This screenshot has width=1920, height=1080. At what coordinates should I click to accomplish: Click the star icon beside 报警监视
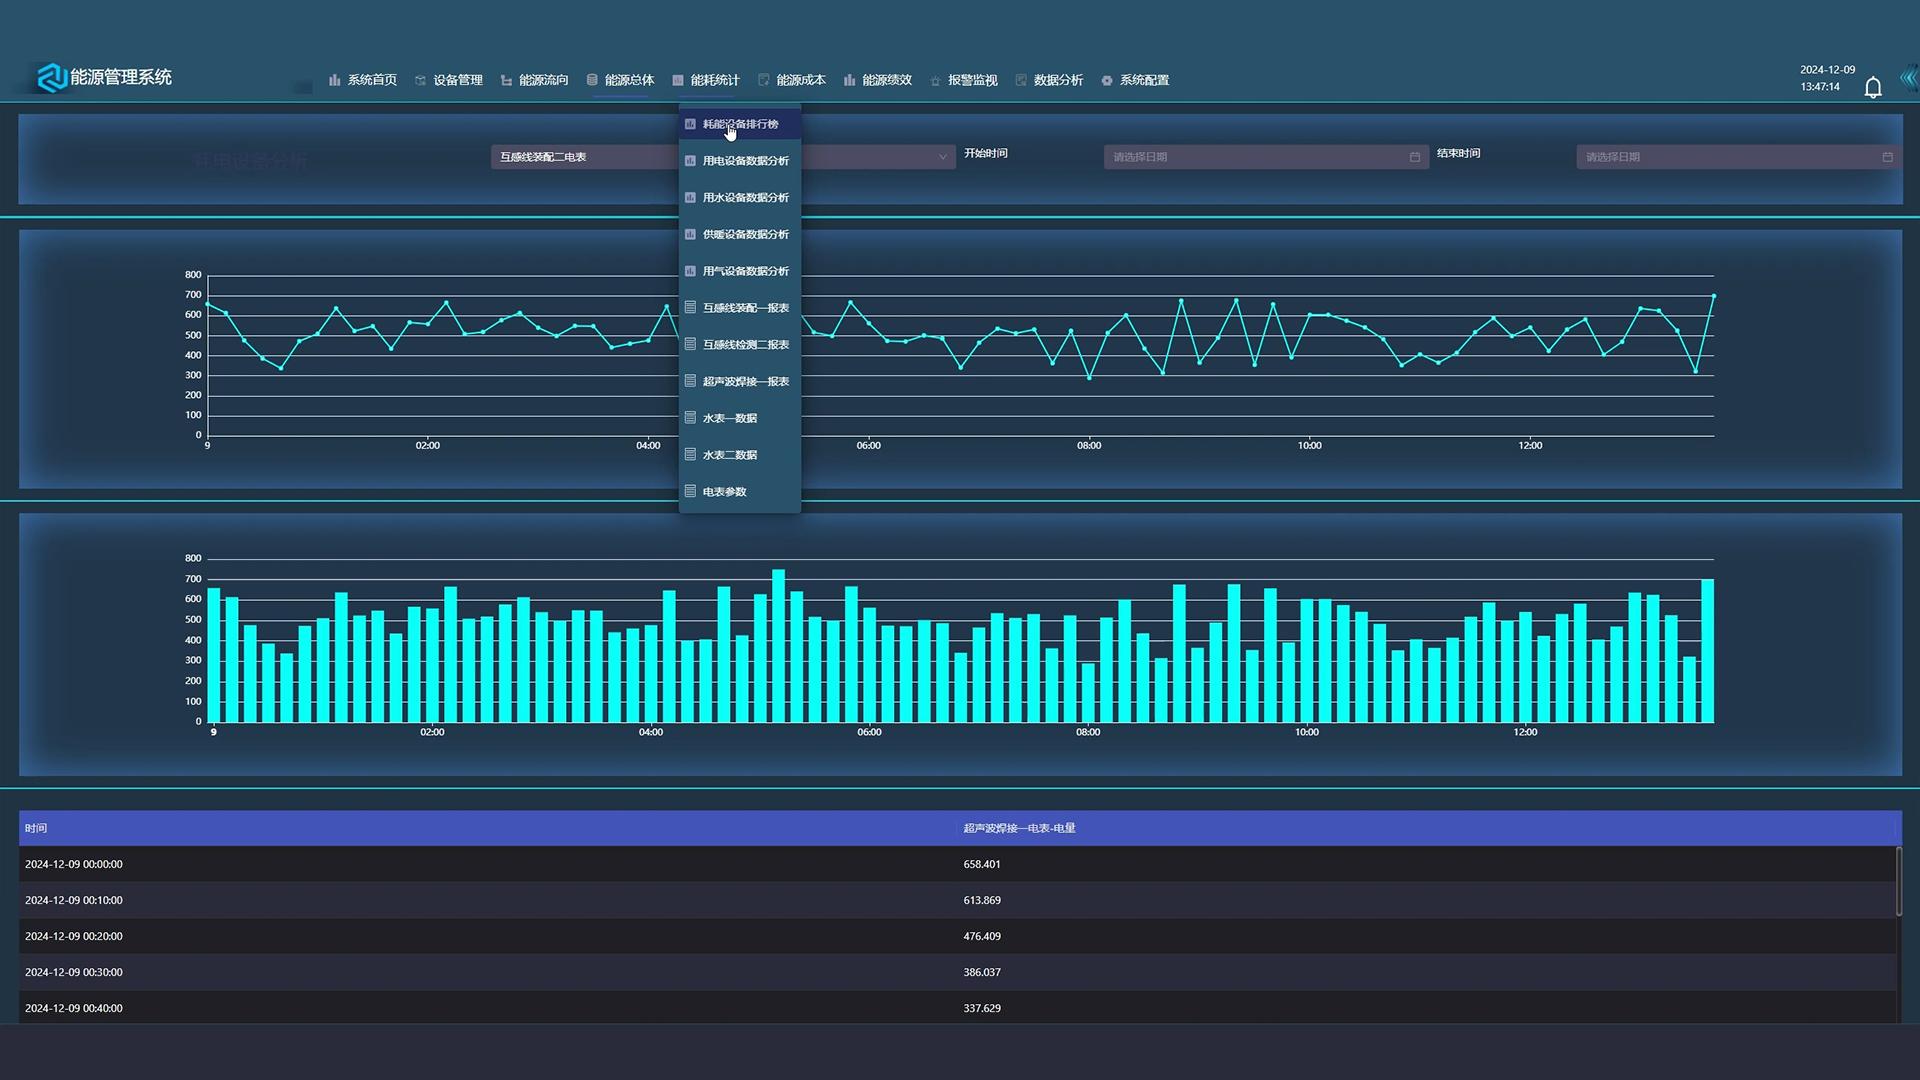[935, 80]
